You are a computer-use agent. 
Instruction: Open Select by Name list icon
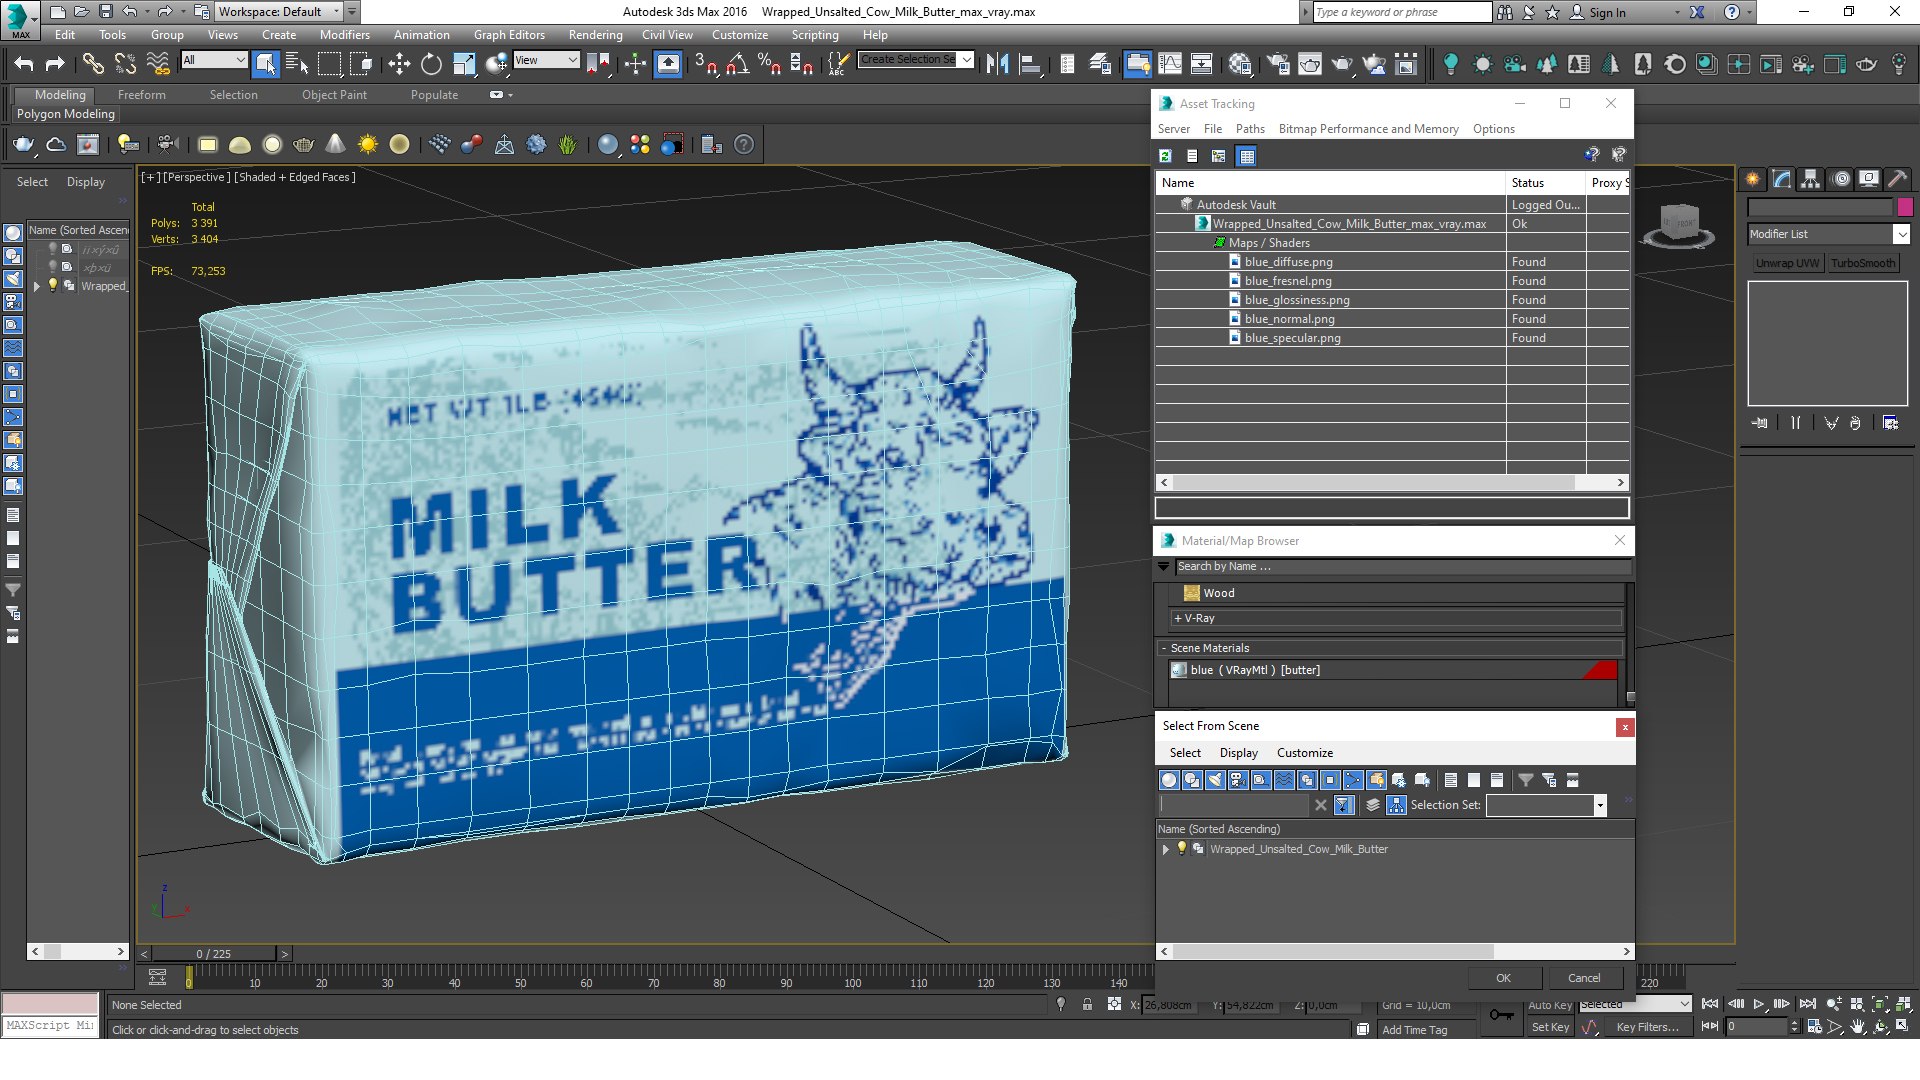tap(297, 64)
